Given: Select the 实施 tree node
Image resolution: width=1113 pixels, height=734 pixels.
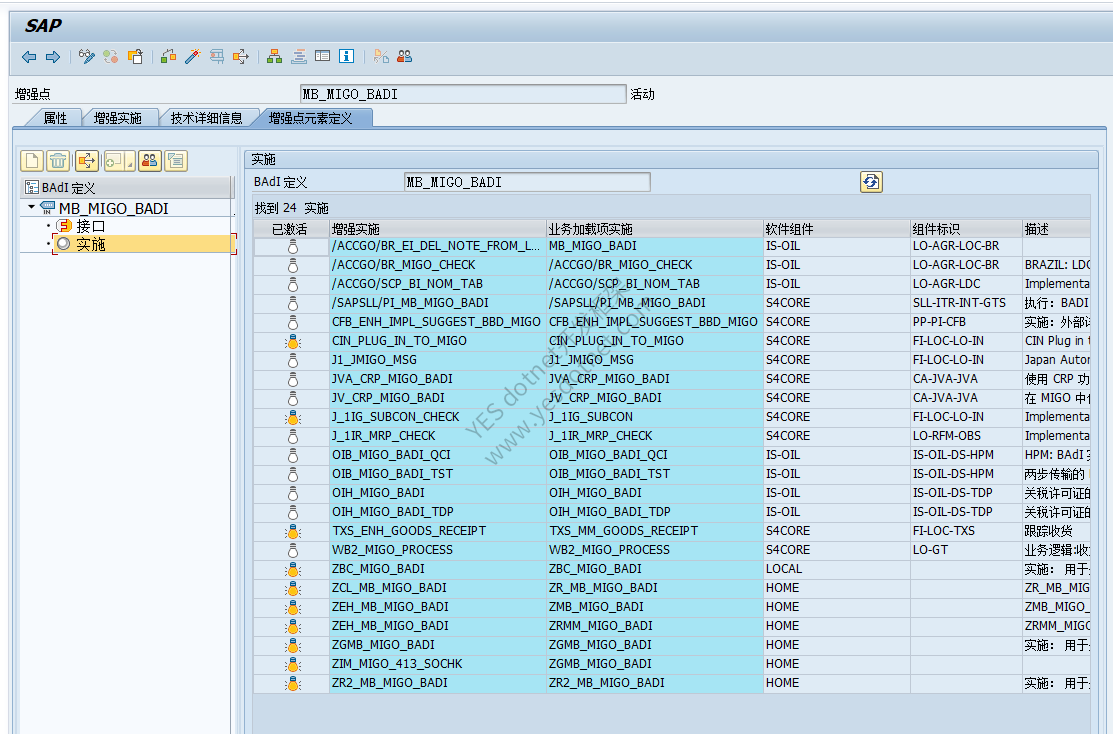Looking at the screenshot, I should click(91, 244).
